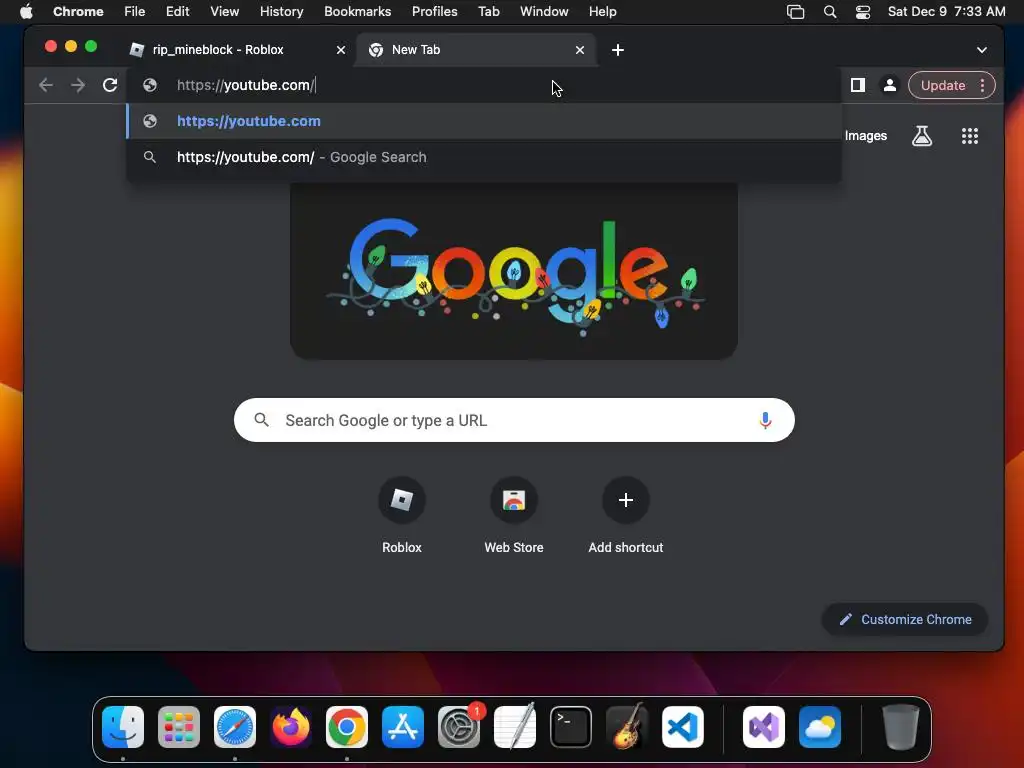Open the Google Search Labs flask icon
The height and width of the screenshot is (768, 1024).
921,136
